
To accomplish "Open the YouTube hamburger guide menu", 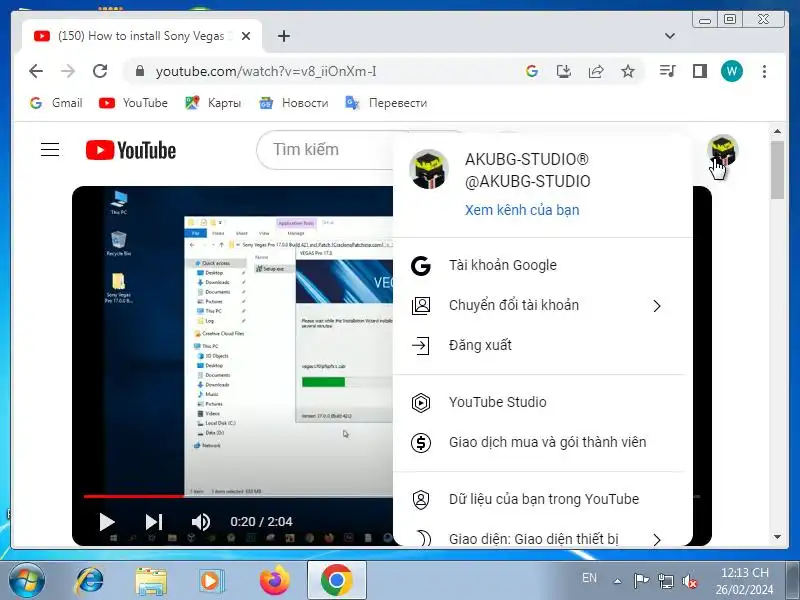I will click(x=50, y=149).
